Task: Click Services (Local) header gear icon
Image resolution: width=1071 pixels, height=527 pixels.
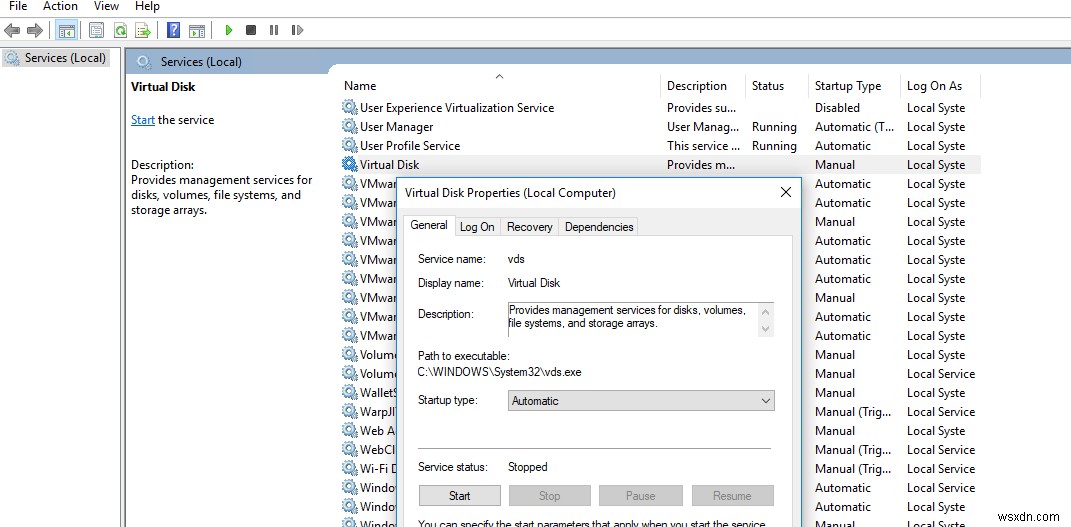Action: click(143, 62)
